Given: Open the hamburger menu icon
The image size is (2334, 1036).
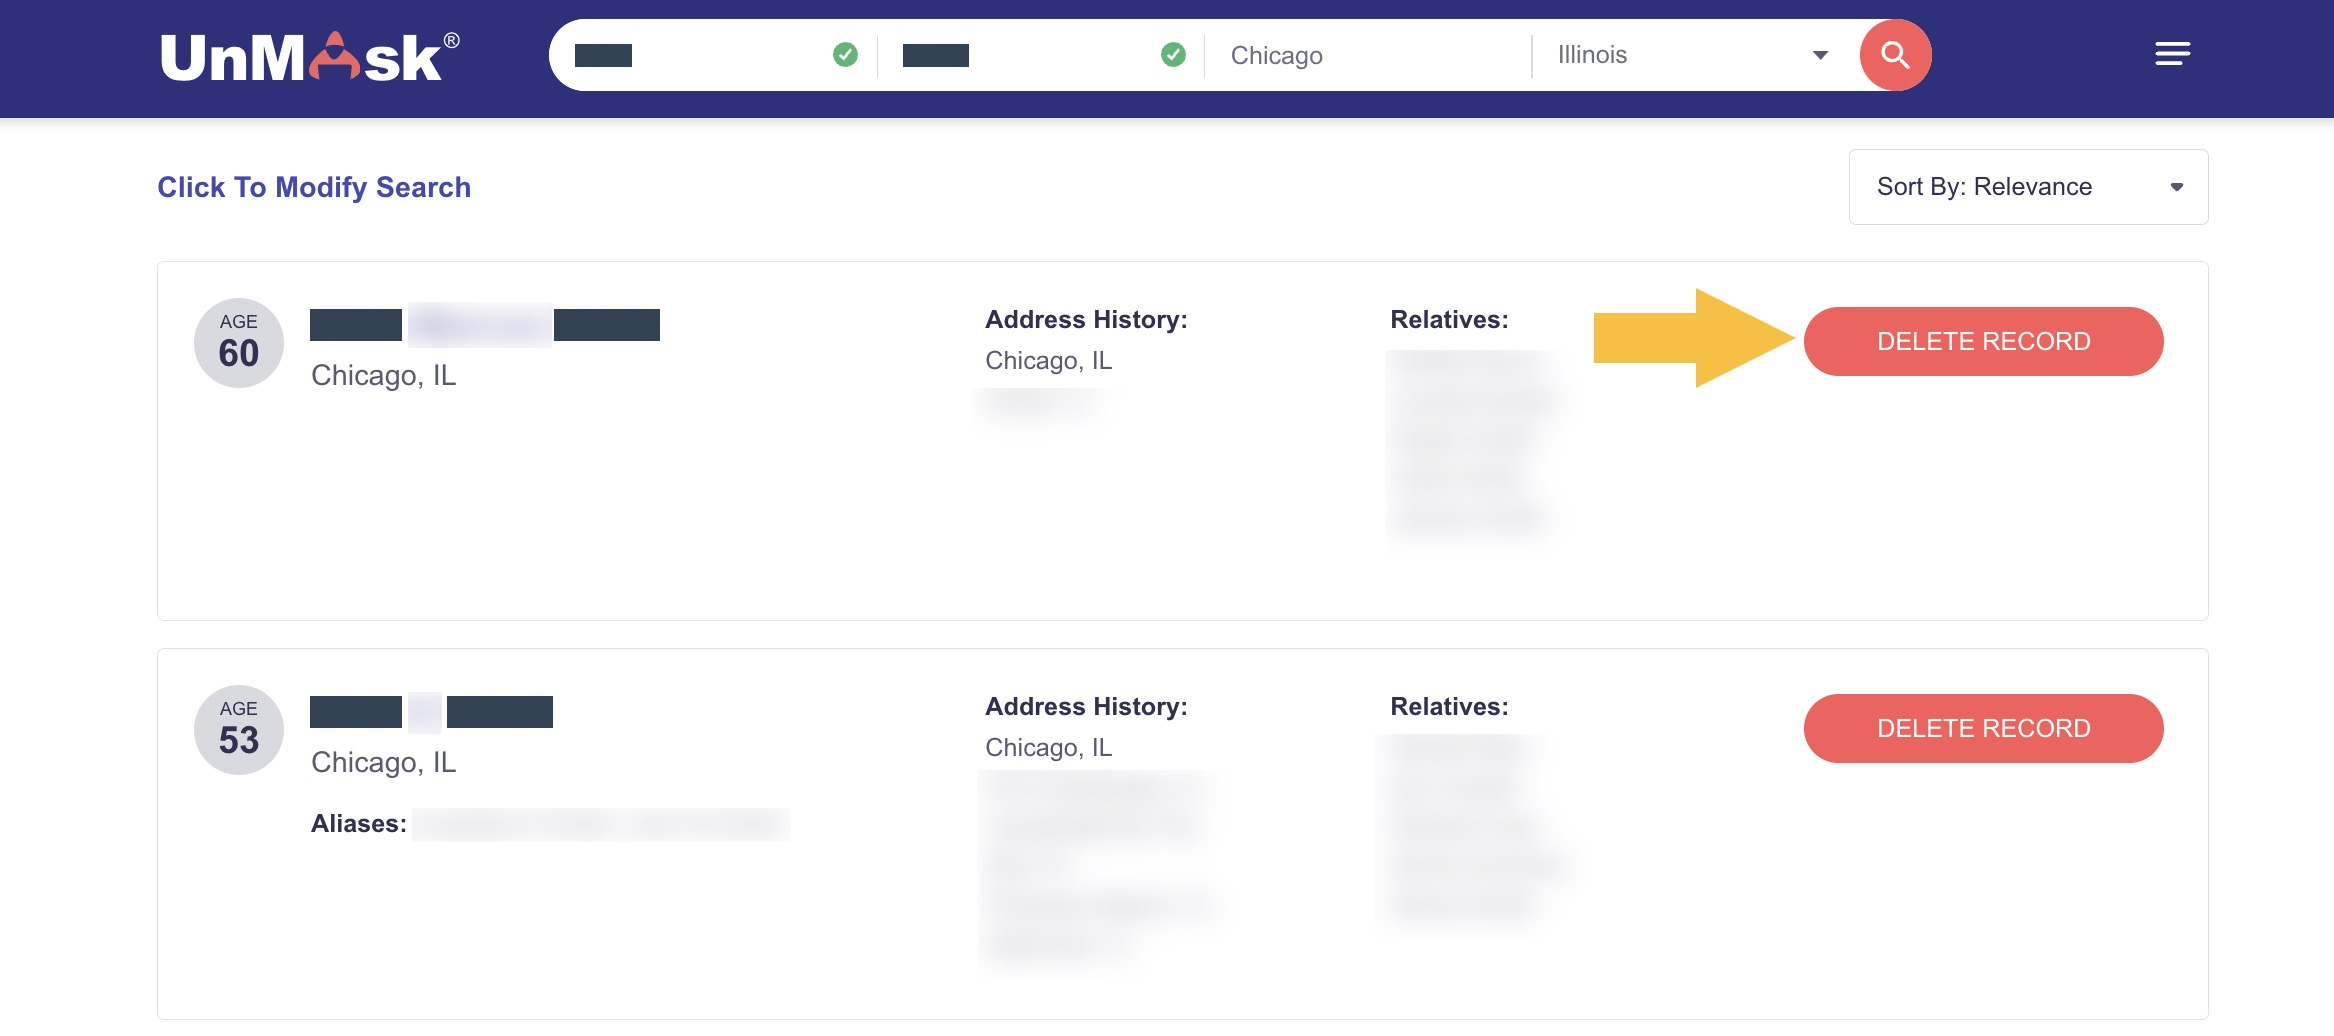Looking at the screenshot, I should pos(2172,54).
